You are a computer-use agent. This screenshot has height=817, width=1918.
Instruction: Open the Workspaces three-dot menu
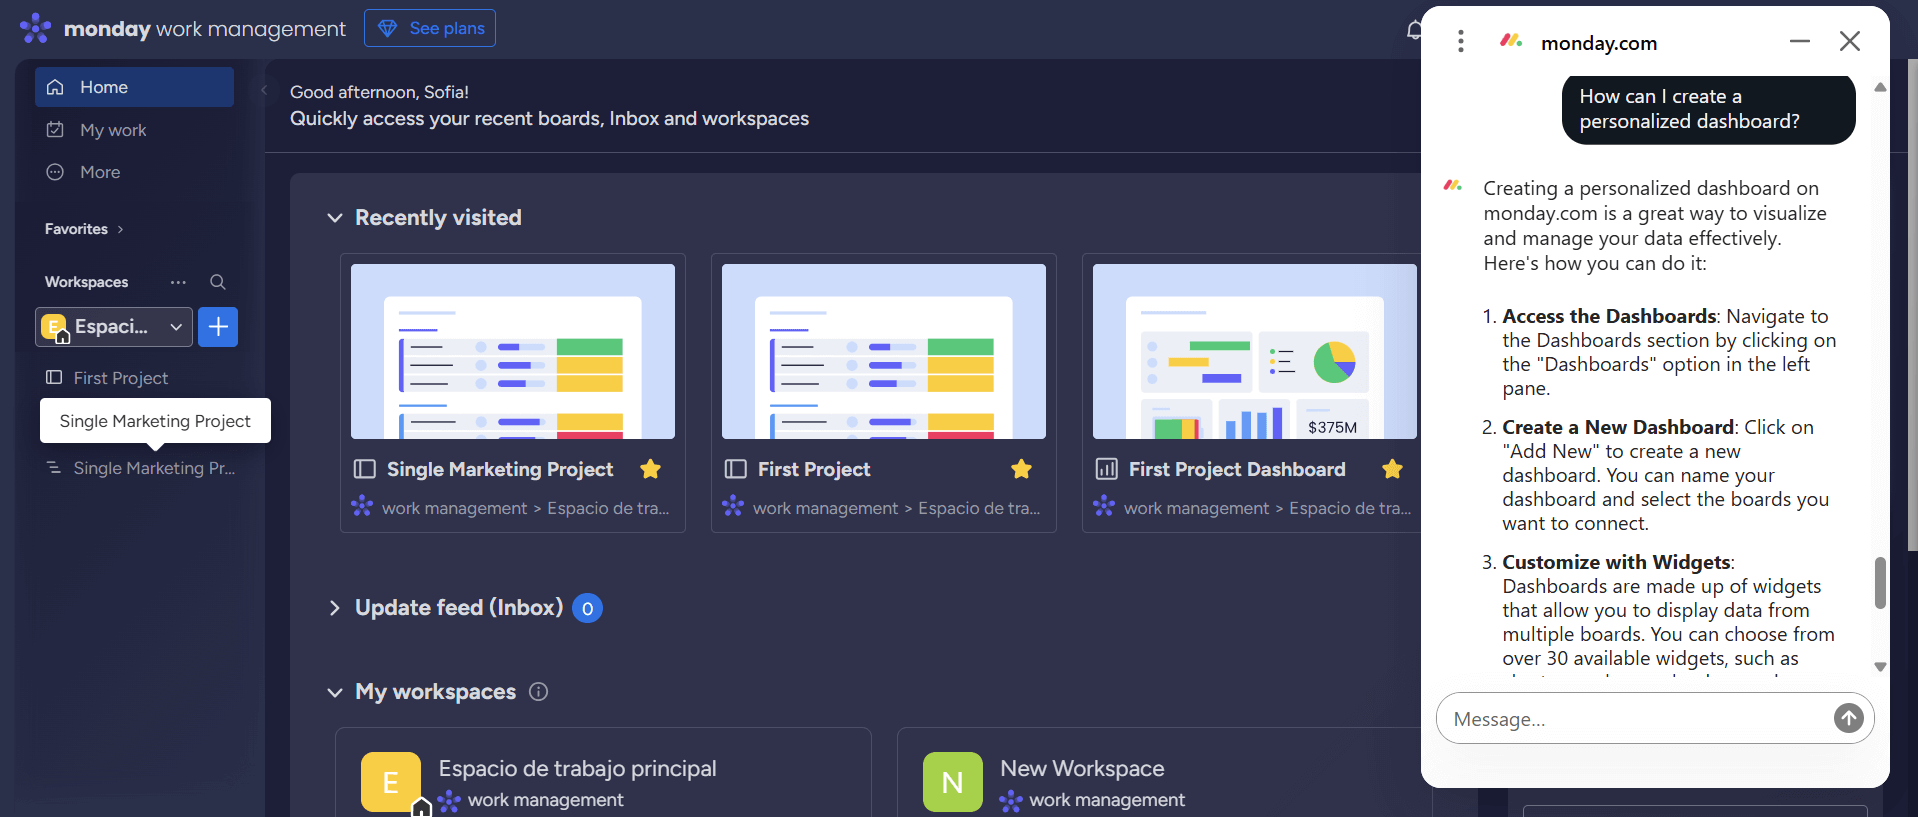[178, 282]
